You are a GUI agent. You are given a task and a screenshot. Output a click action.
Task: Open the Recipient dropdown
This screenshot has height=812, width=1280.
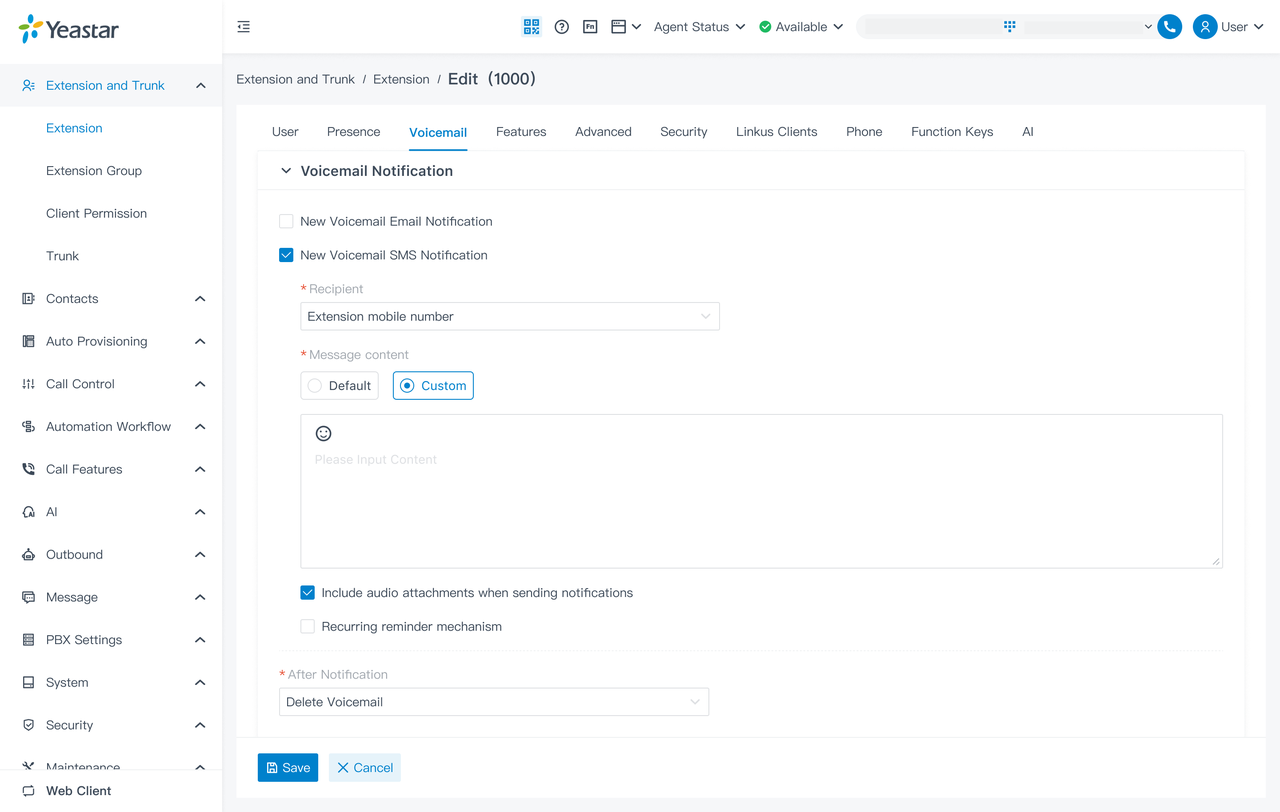[510, 317]
